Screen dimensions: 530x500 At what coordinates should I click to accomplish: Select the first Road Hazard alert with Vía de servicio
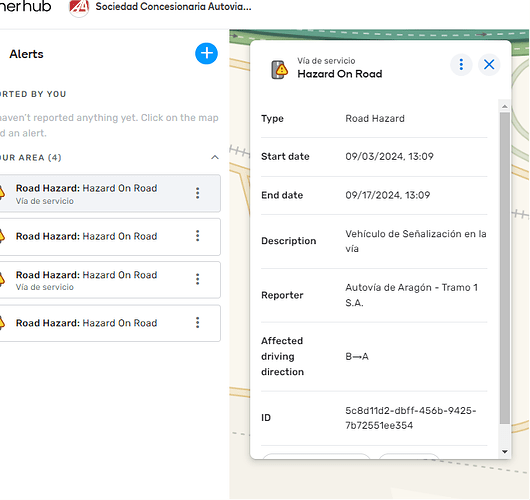tap(110, 193)
